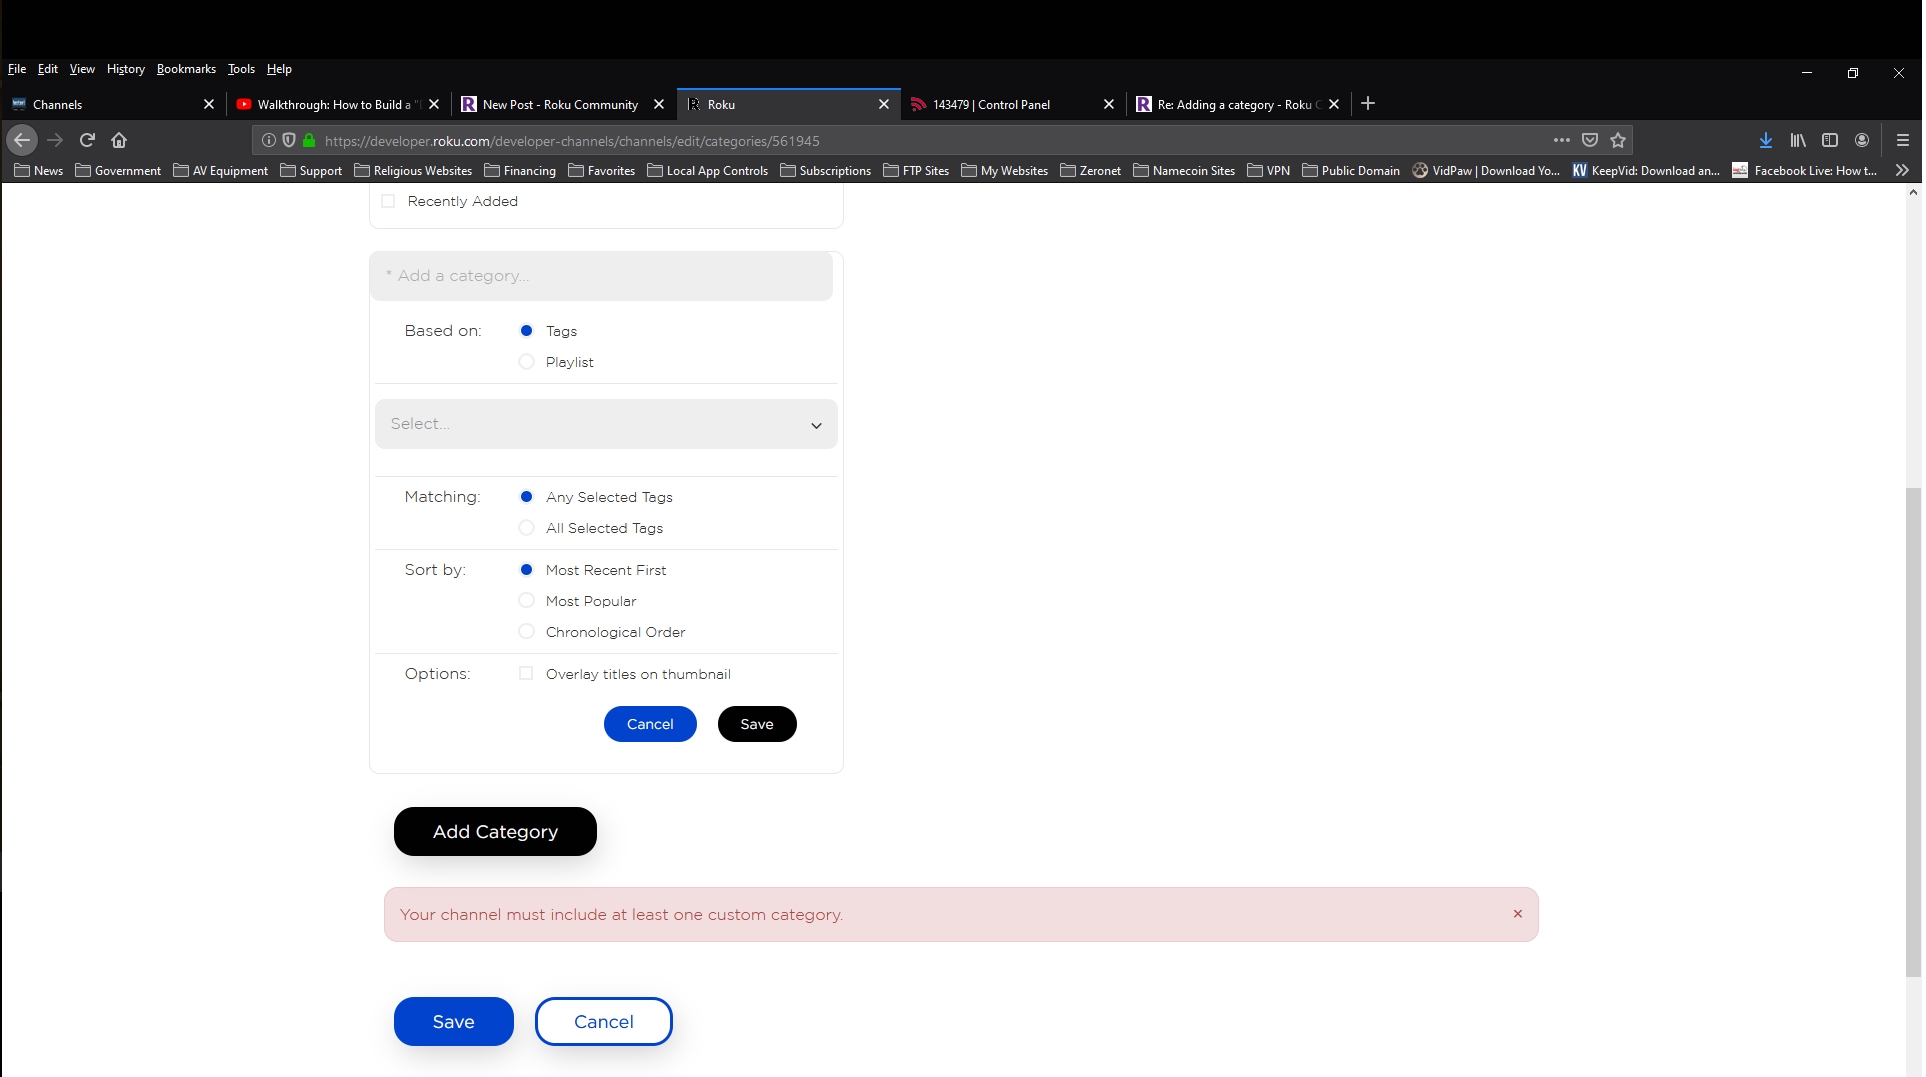Open the Local App Controls folder

tap(707, 170)
